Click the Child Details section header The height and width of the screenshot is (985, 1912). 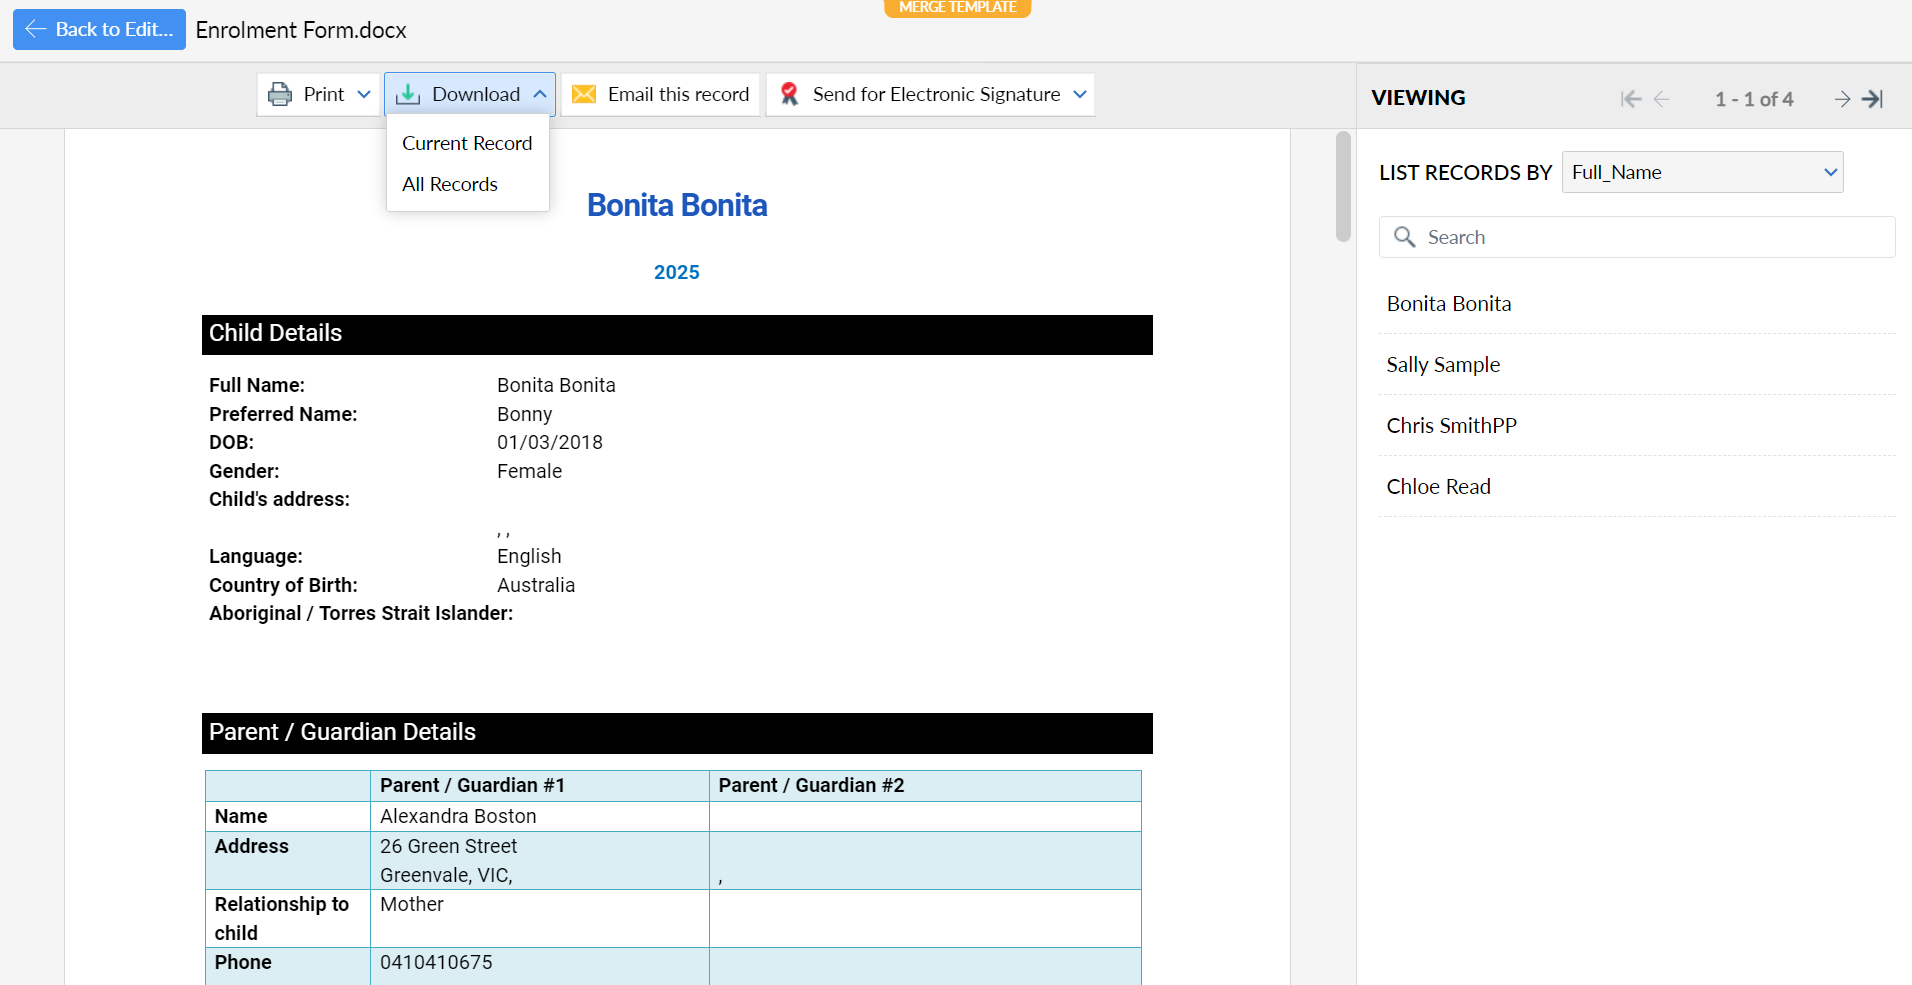pos(677,334)
